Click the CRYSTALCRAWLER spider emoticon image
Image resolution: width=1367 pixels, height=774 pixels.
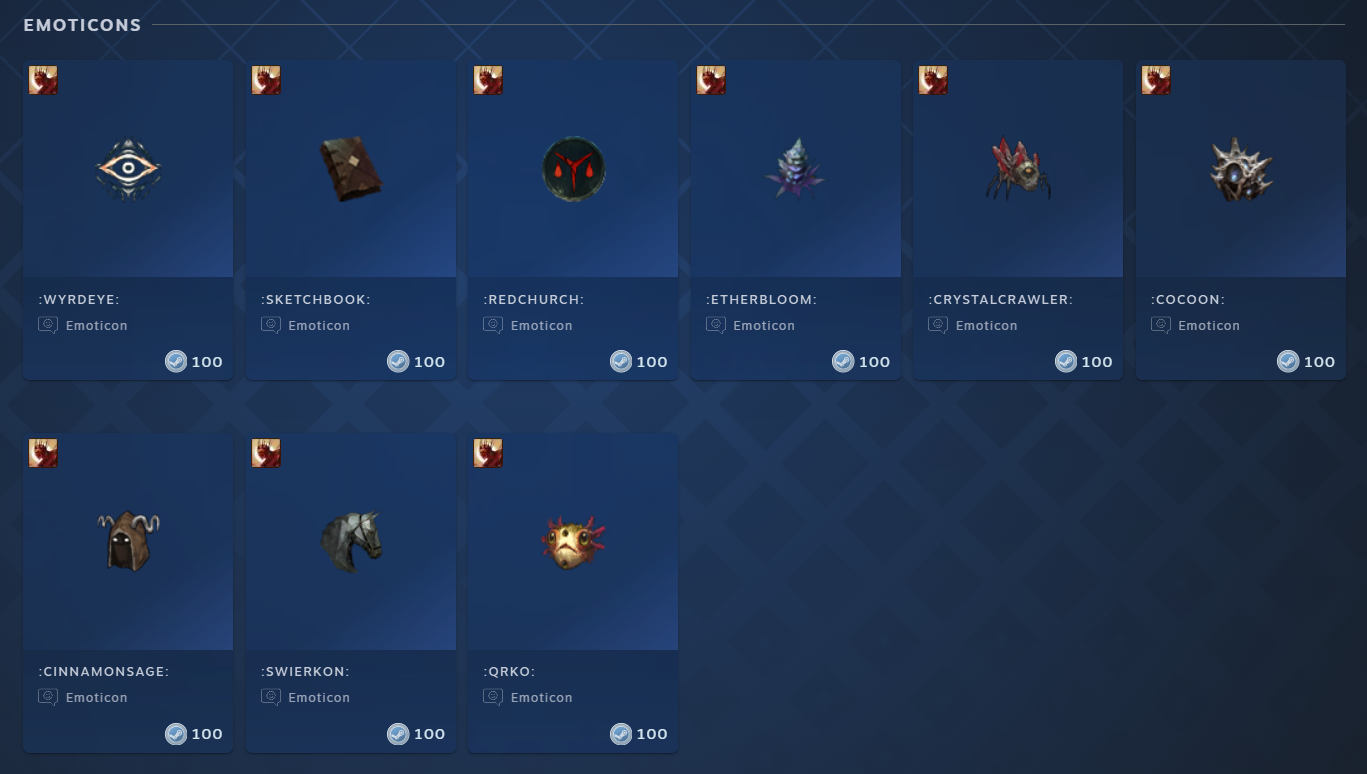[x=1018, y=168]
